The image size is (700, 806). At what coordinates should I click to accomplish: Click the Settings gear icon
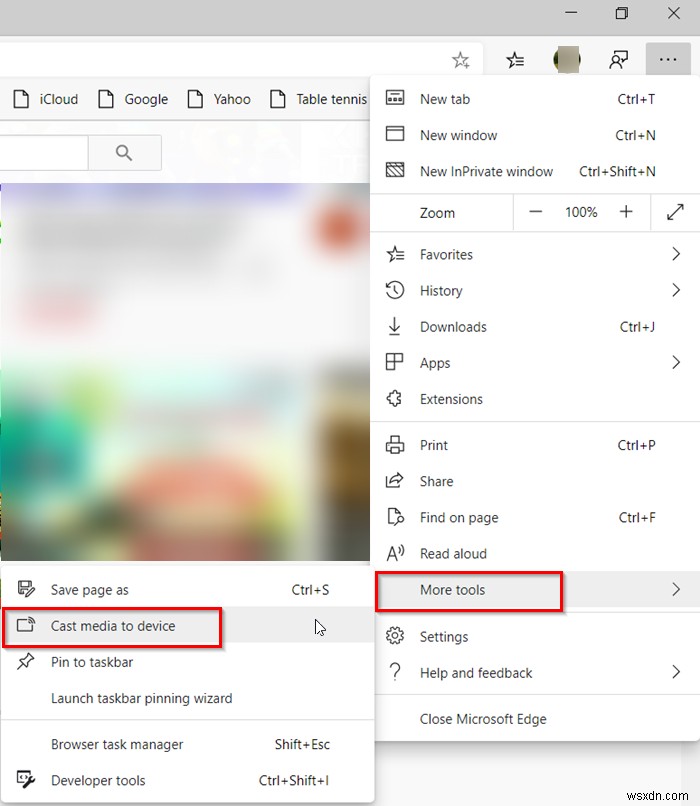coord(395,636)
